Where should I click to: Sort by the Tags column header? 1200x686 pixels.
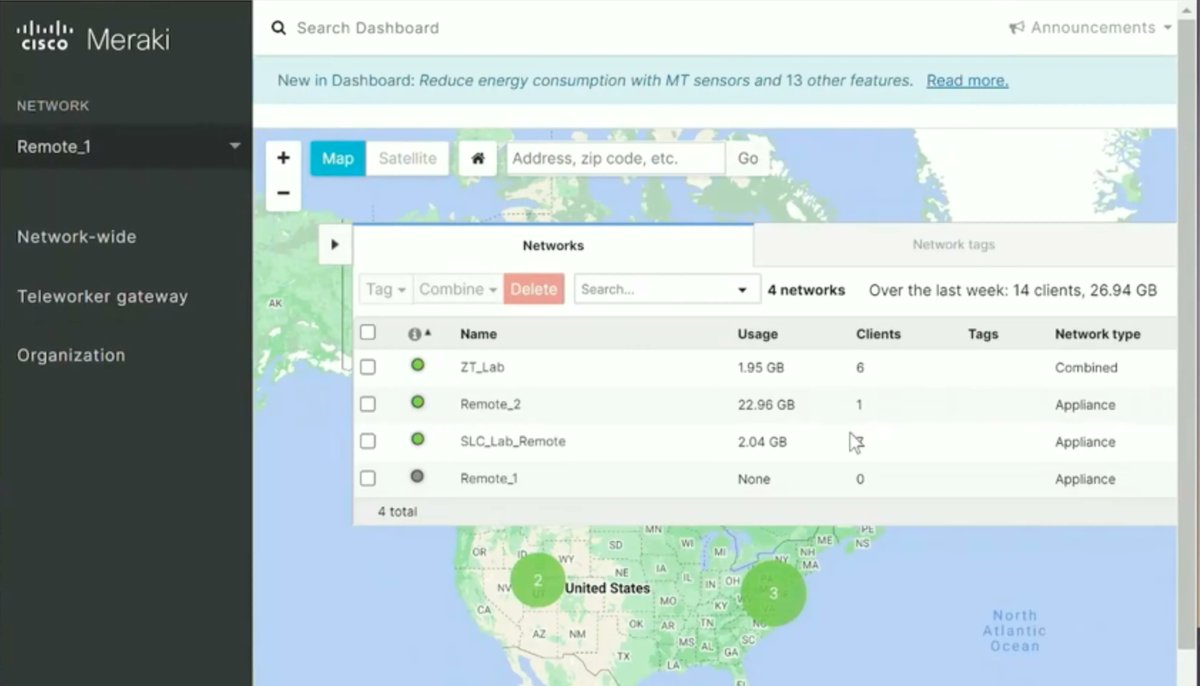pos(983,334)
